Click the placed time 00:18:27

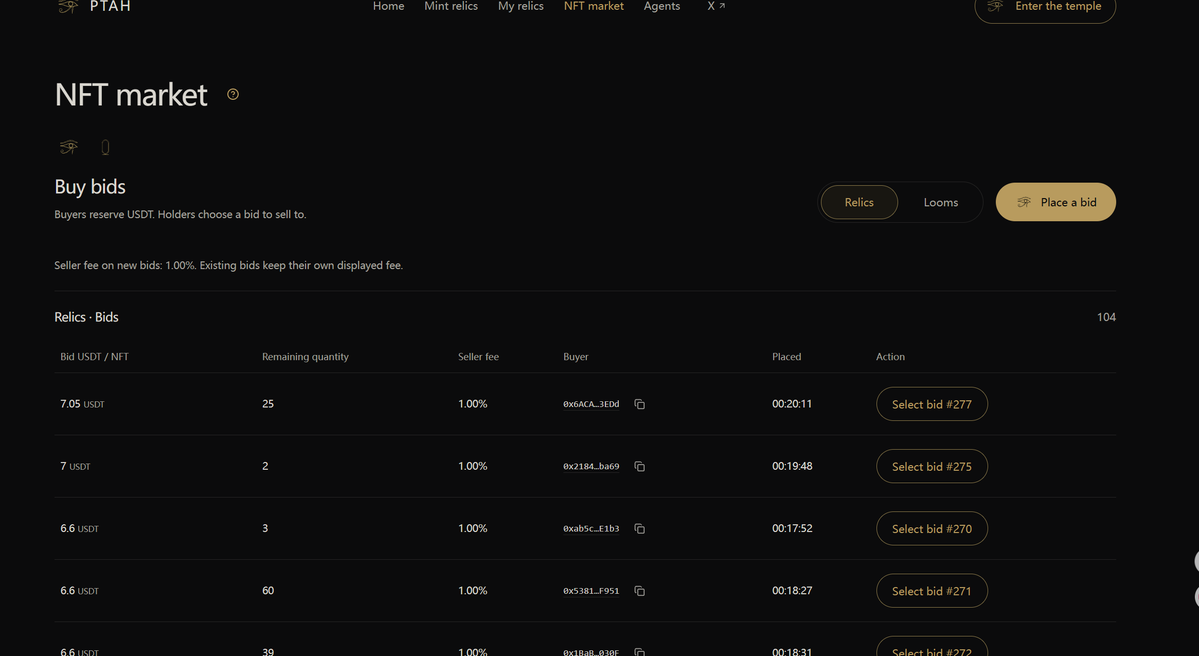792,591
